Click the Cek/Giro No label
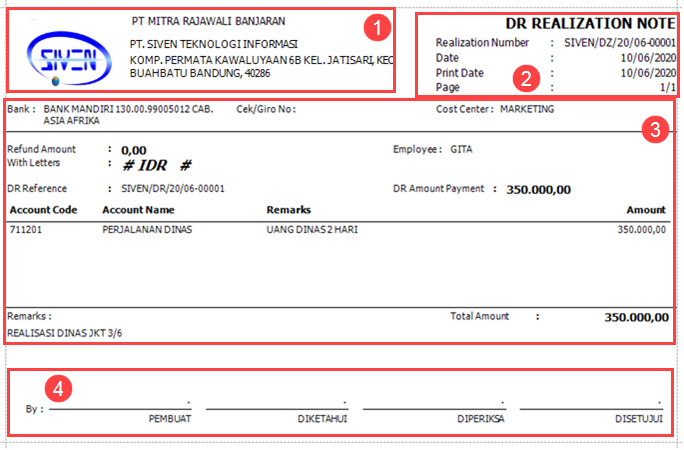This screenshot has height=450, width=684. (x=266, y=109)
